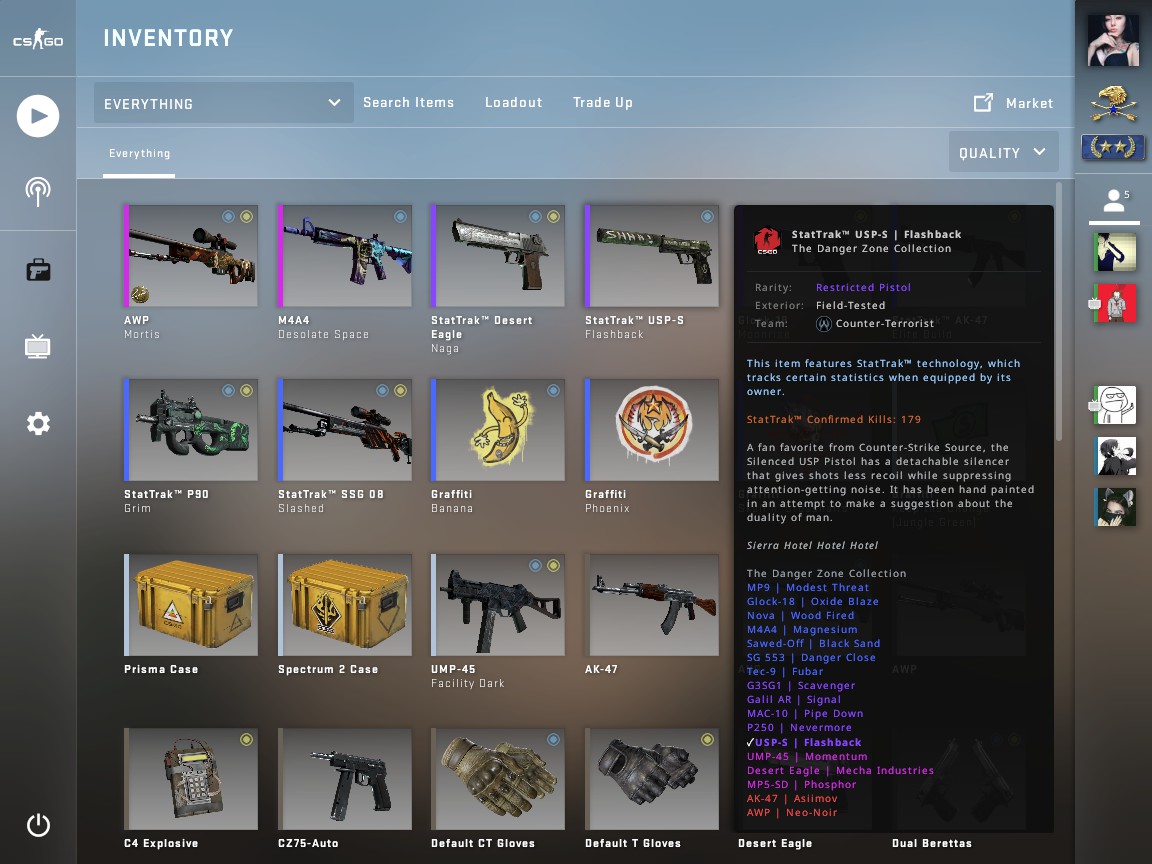The width and height of the screenshot is (1152, 864).
Task: Open the profile avatar picture
Action: (x=1114, y=39)
